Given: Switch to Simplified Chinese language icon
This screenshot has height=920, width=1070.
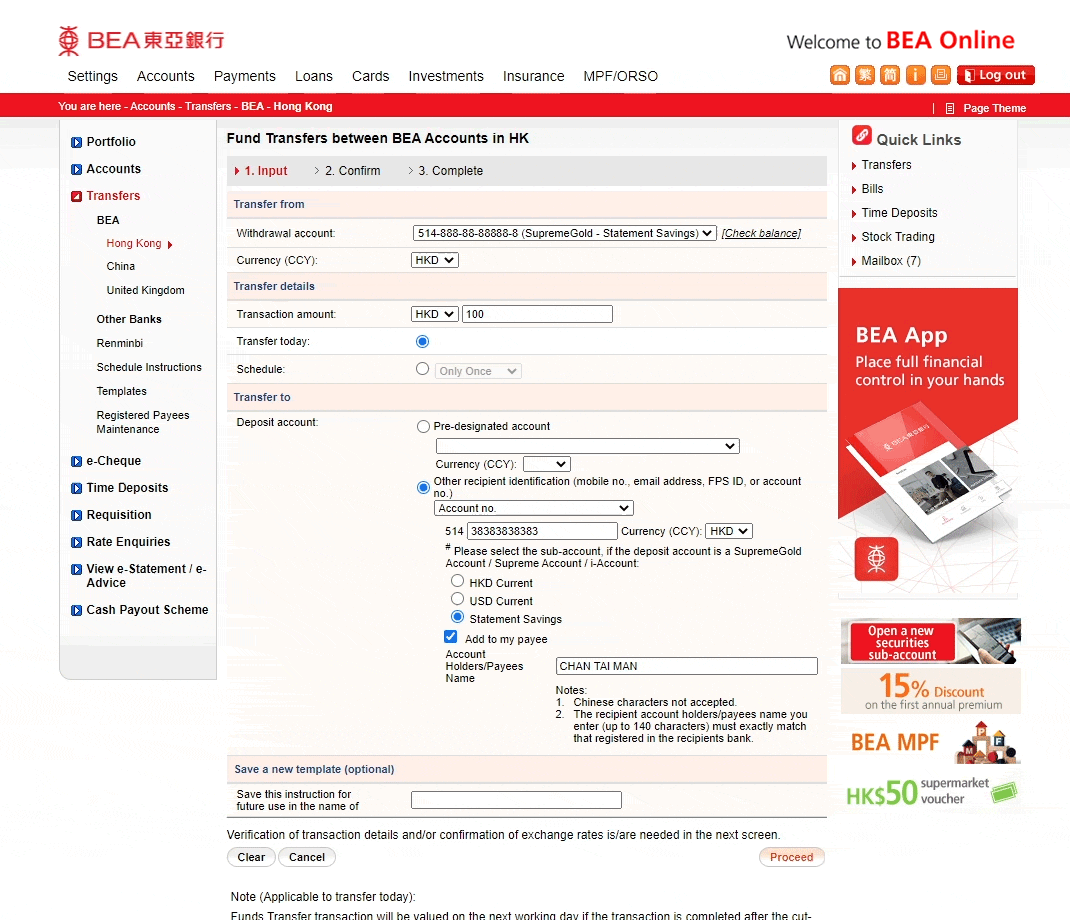Looking at the screenshot, I should point(890,75).
